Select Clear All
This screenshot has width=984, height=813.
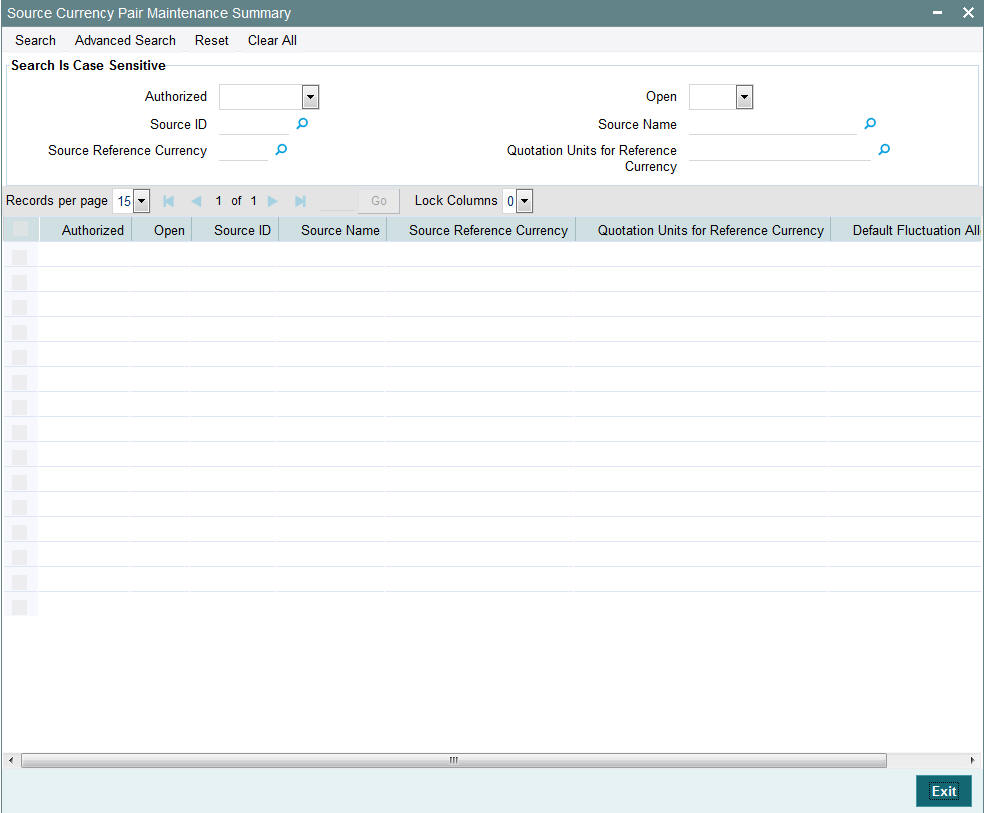(x=272, y=40)
